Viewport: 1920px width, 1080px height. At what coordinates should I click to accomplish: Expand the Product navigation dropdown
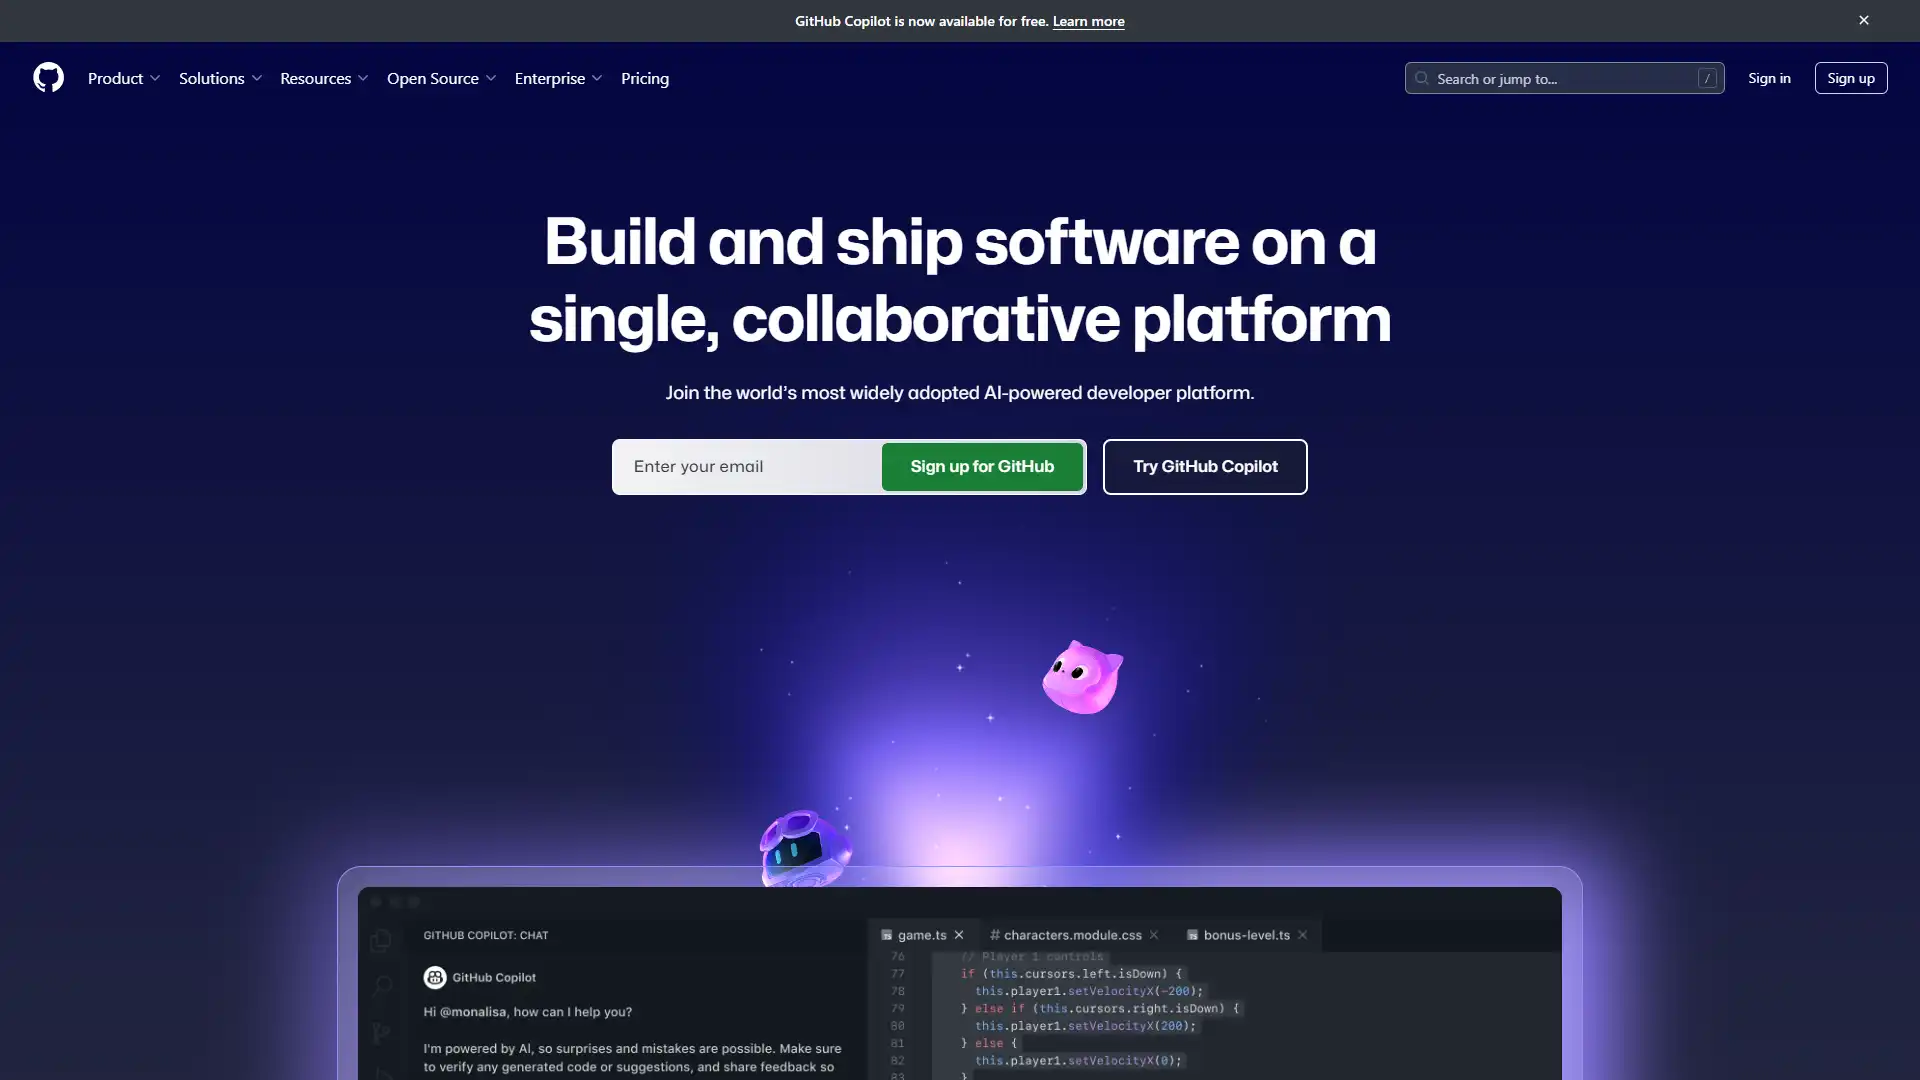124,78
